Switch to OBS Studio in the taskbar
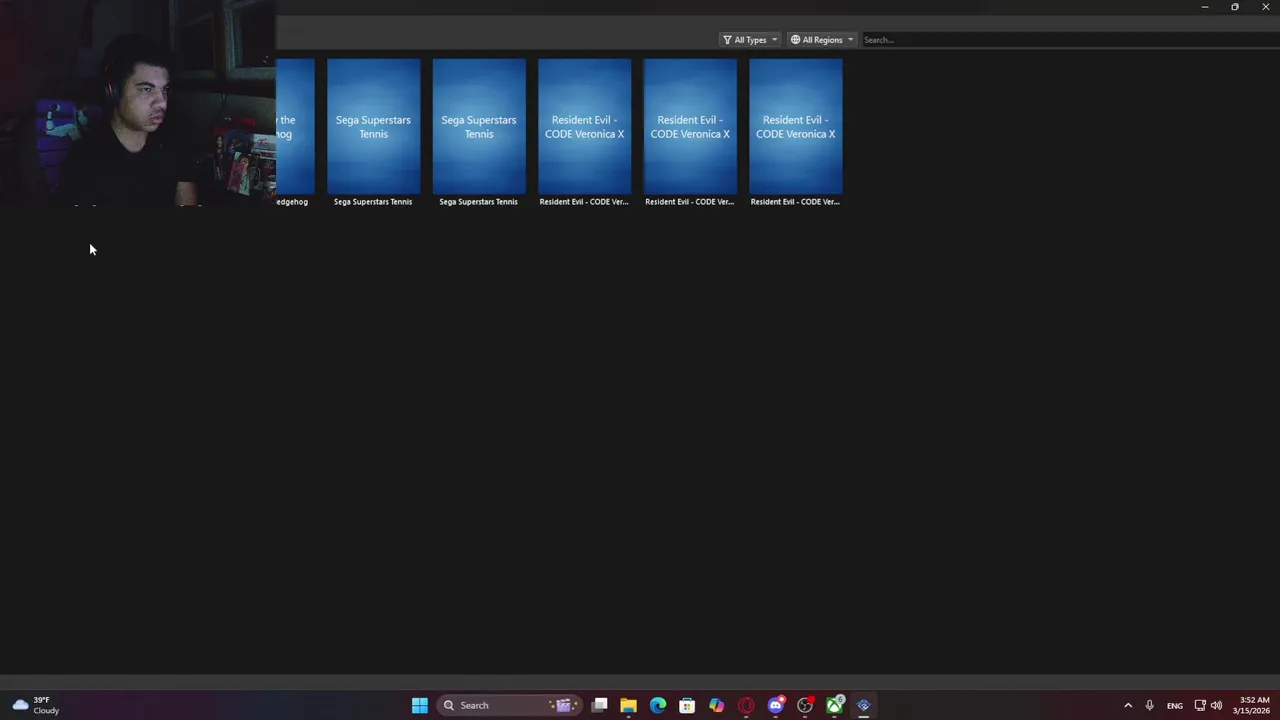The image size is (1280, 720). pos(805,705)
